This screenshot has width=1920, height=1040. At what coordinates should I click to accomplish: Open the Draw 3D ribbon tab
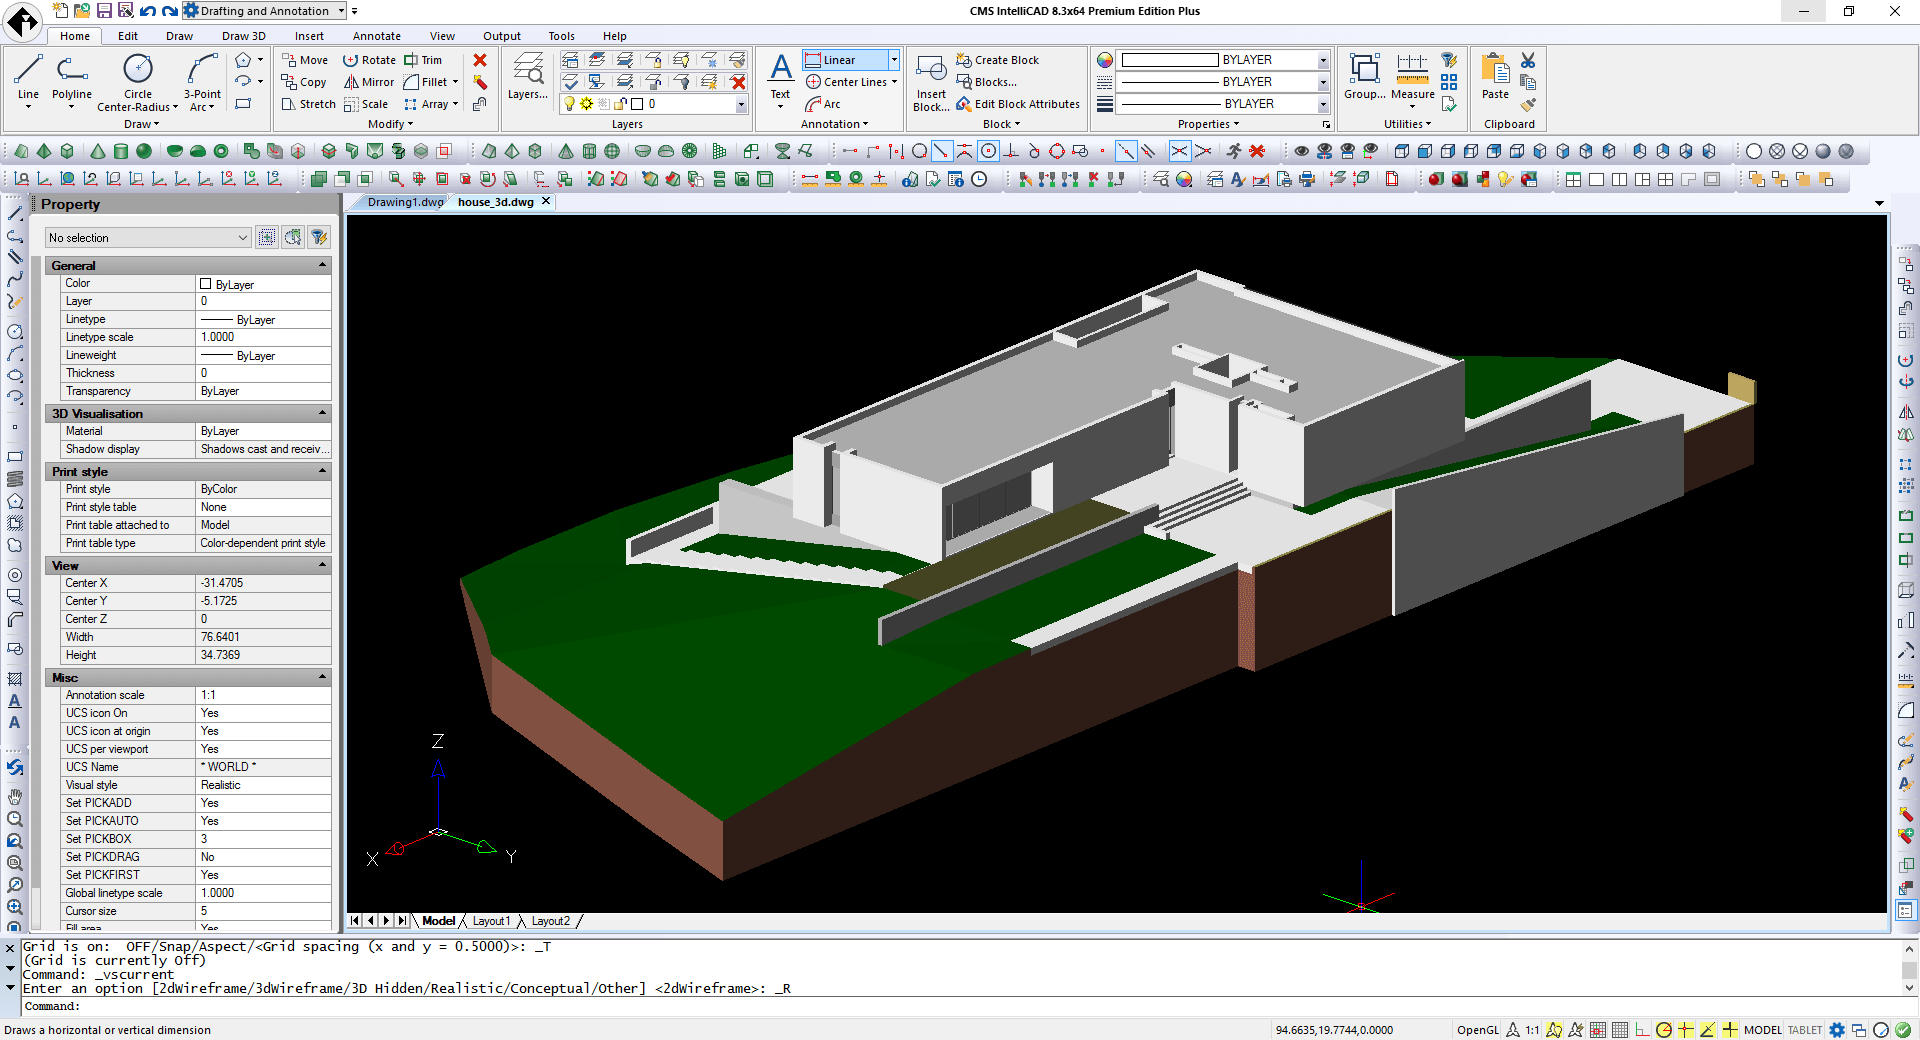point(243,36)
